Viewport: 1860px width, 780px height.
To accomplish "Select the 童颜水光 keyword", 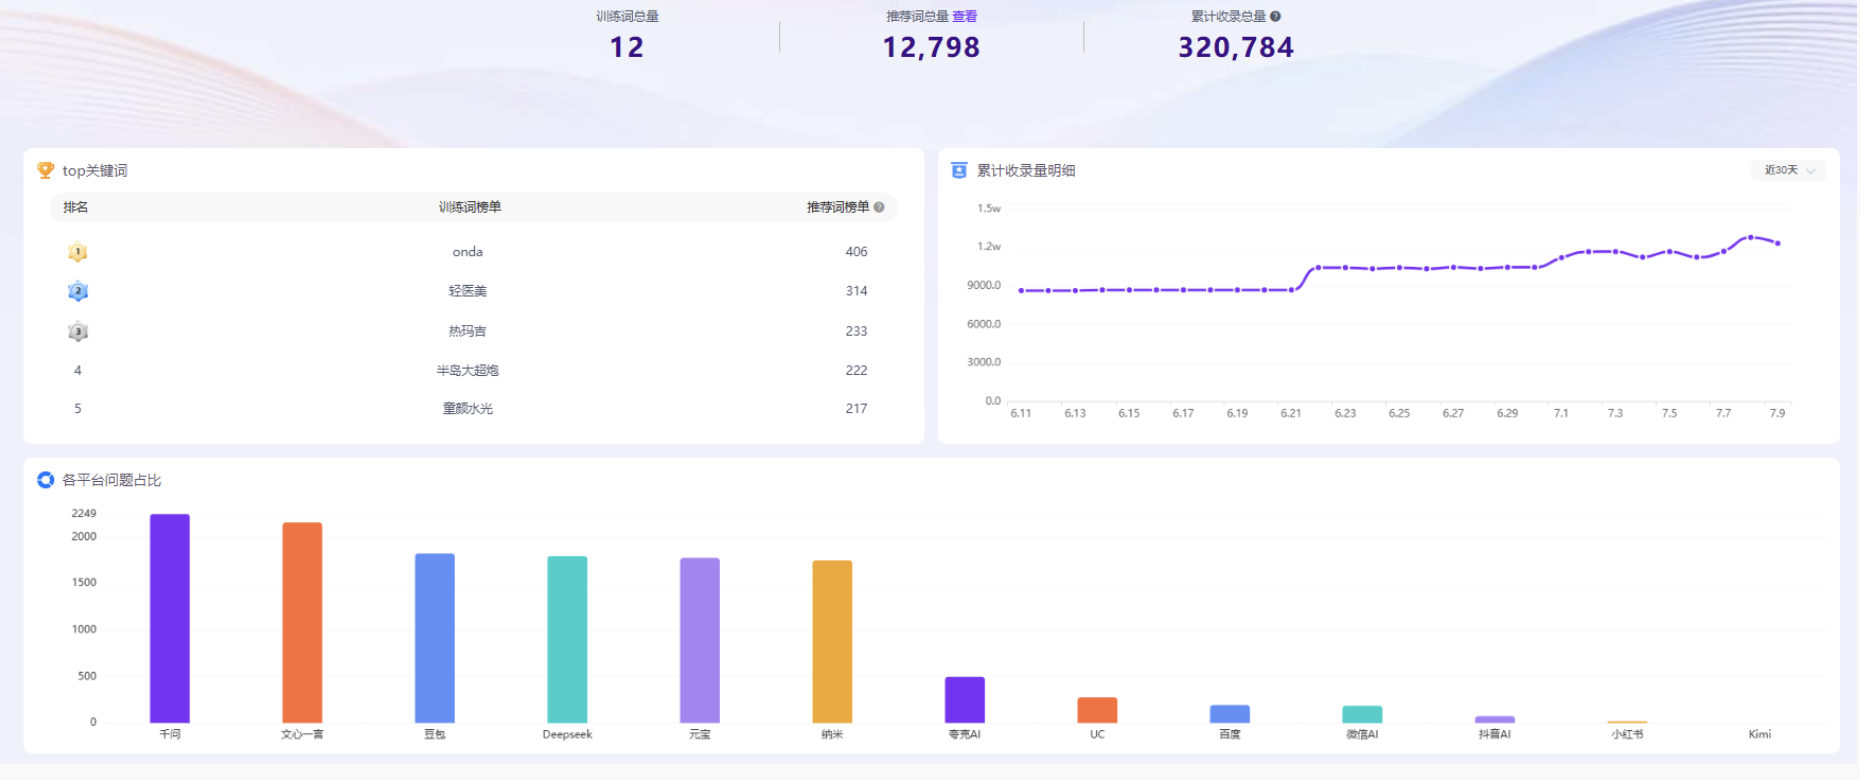I will point(468,408).
